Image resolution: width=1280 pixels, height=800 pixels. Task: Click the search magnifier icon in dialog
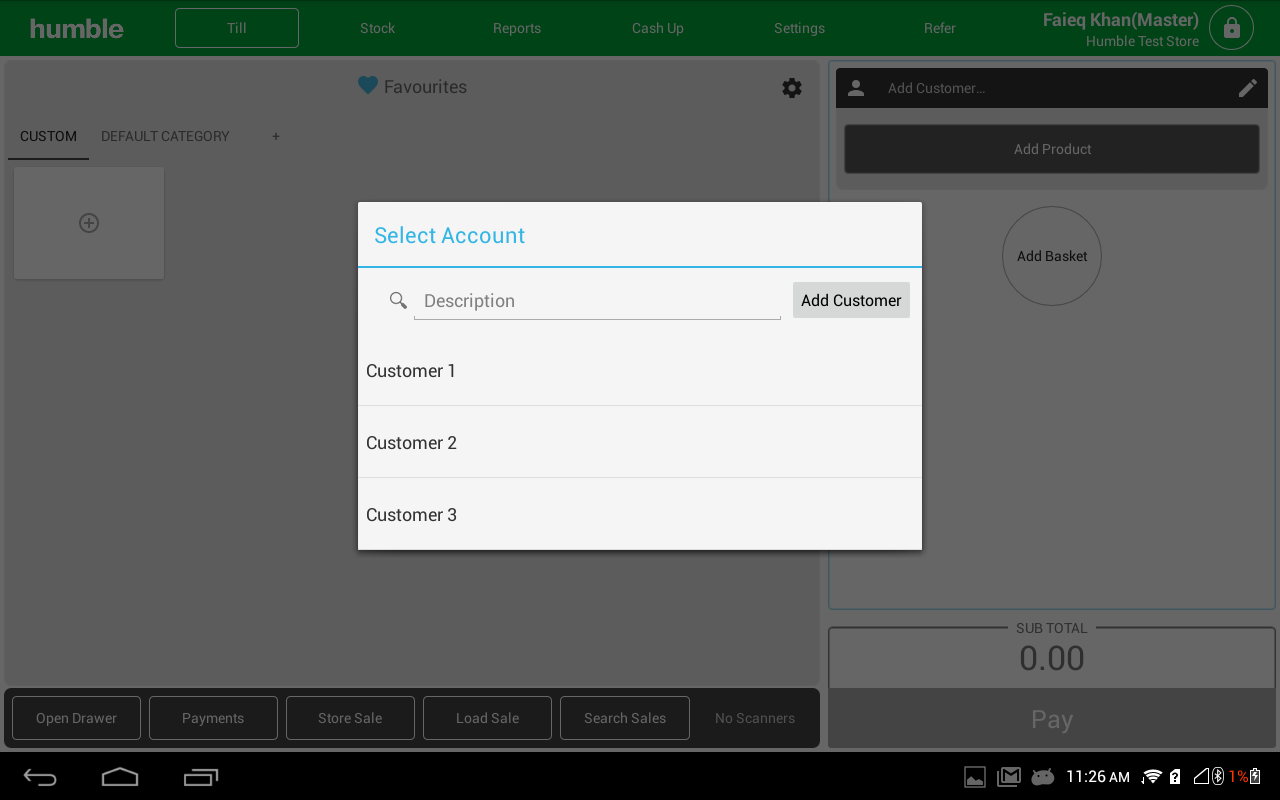pos(398,300)
